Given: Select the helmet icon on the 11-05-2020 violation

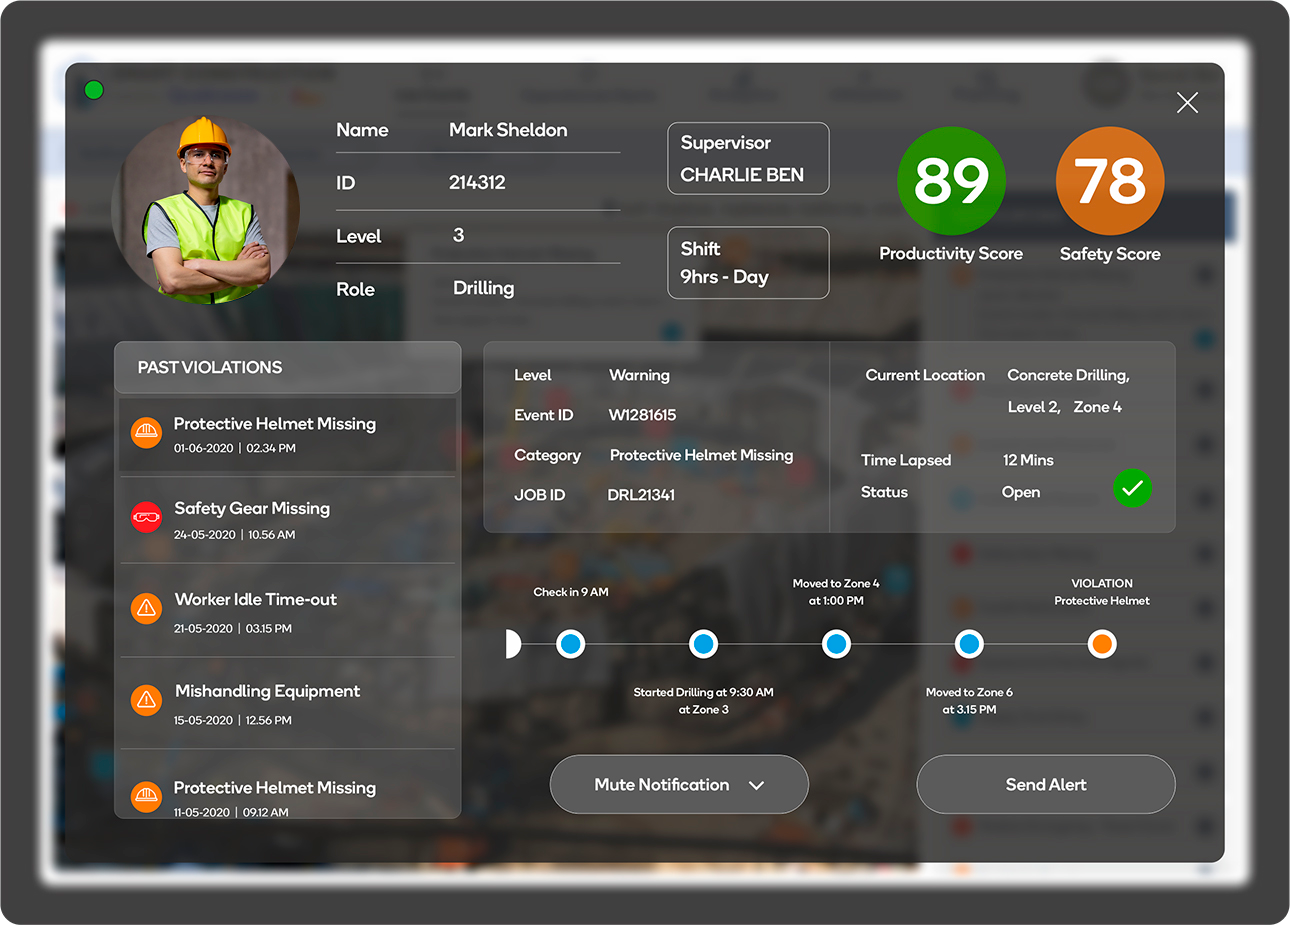Looking at the screenshot, I should [x=146, y=796].
